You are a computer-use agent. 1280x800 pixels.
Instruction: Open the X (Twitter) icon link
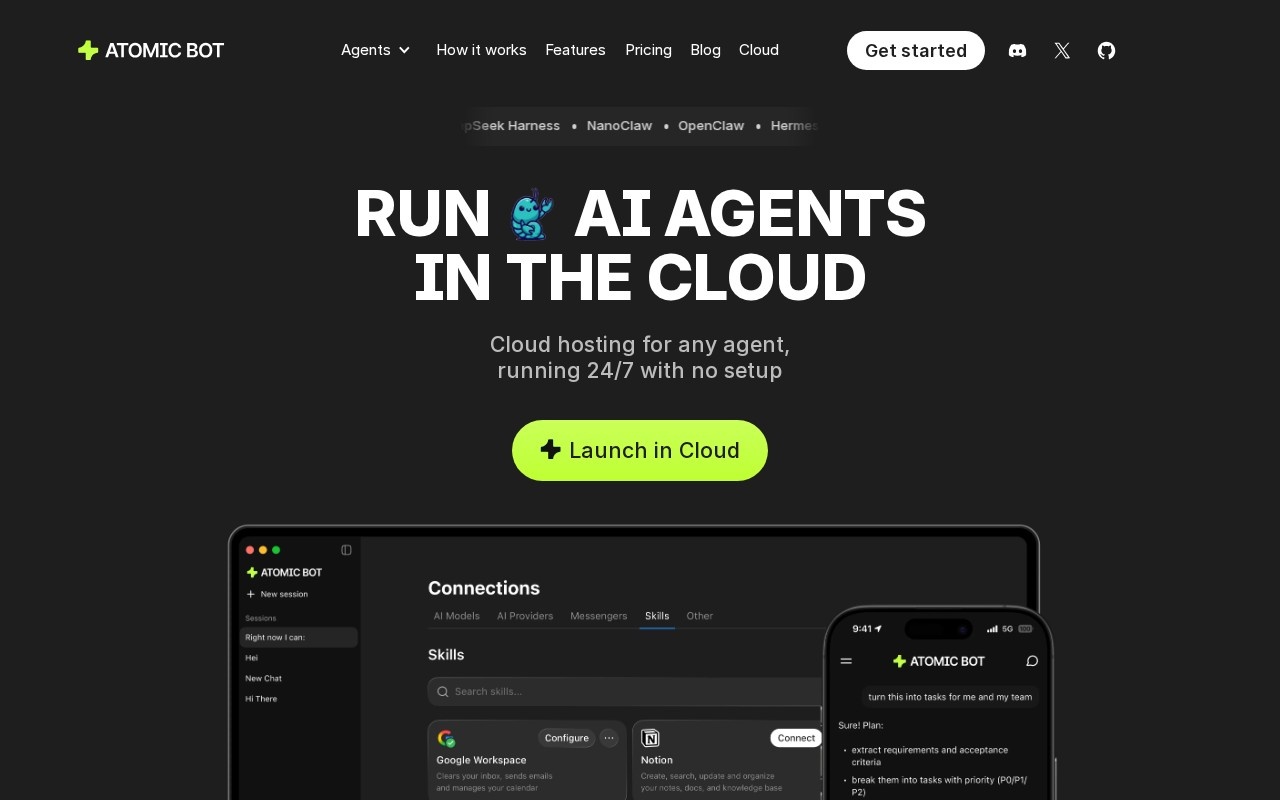1062,51
